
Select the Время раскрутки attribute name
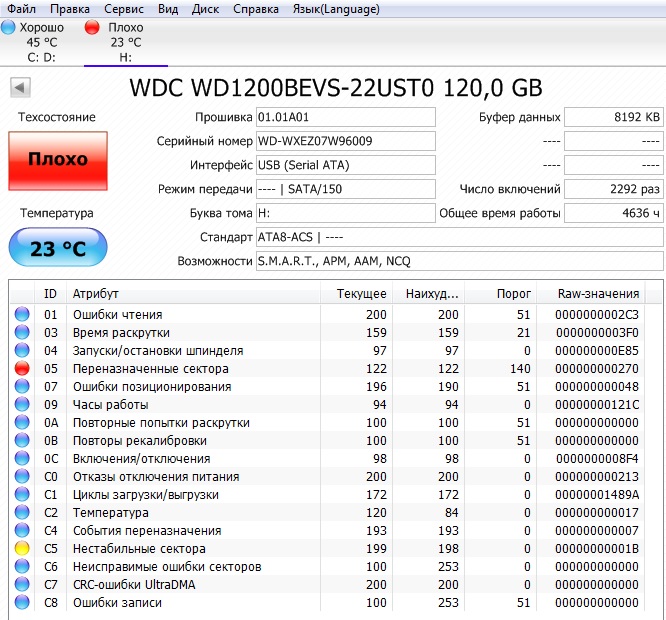[121, 333]
